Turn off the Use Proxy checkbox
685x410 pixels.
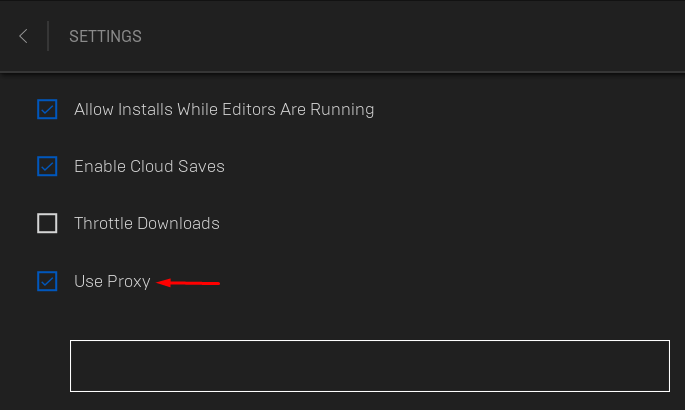click(x=47, y=281)
